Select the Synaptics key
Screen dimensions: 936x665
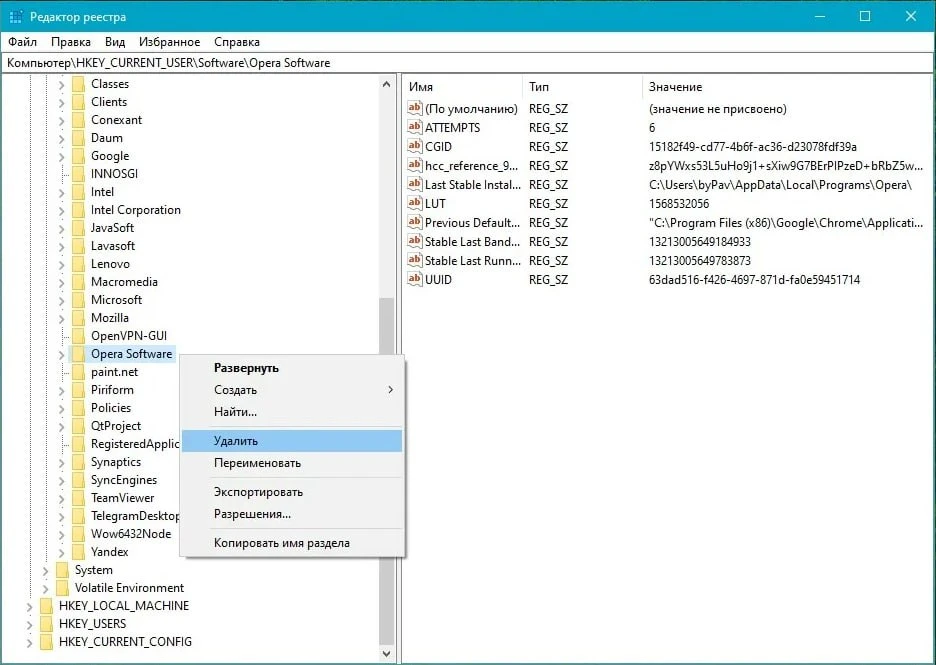[x=116, y=462]
